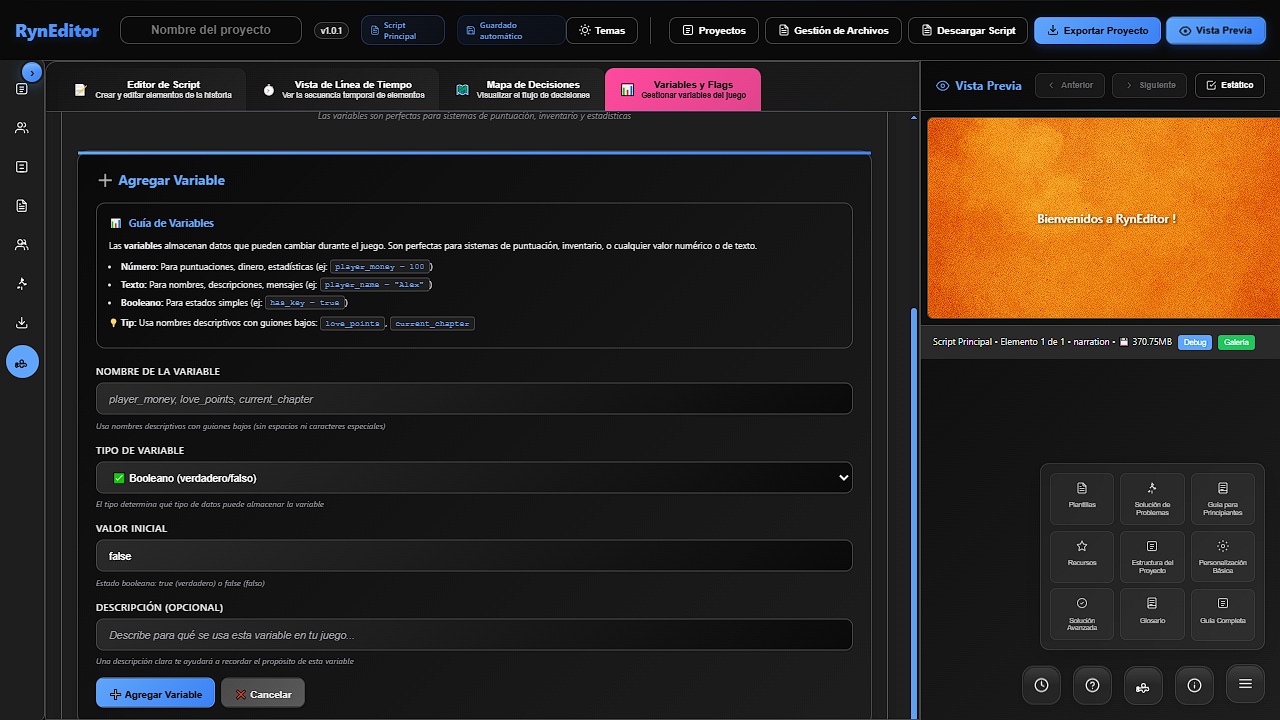Open the Estructura del Proyecto card
Image resolution: width=1280 pixels, height=720 pixels.
click(x=1152, y=556)
